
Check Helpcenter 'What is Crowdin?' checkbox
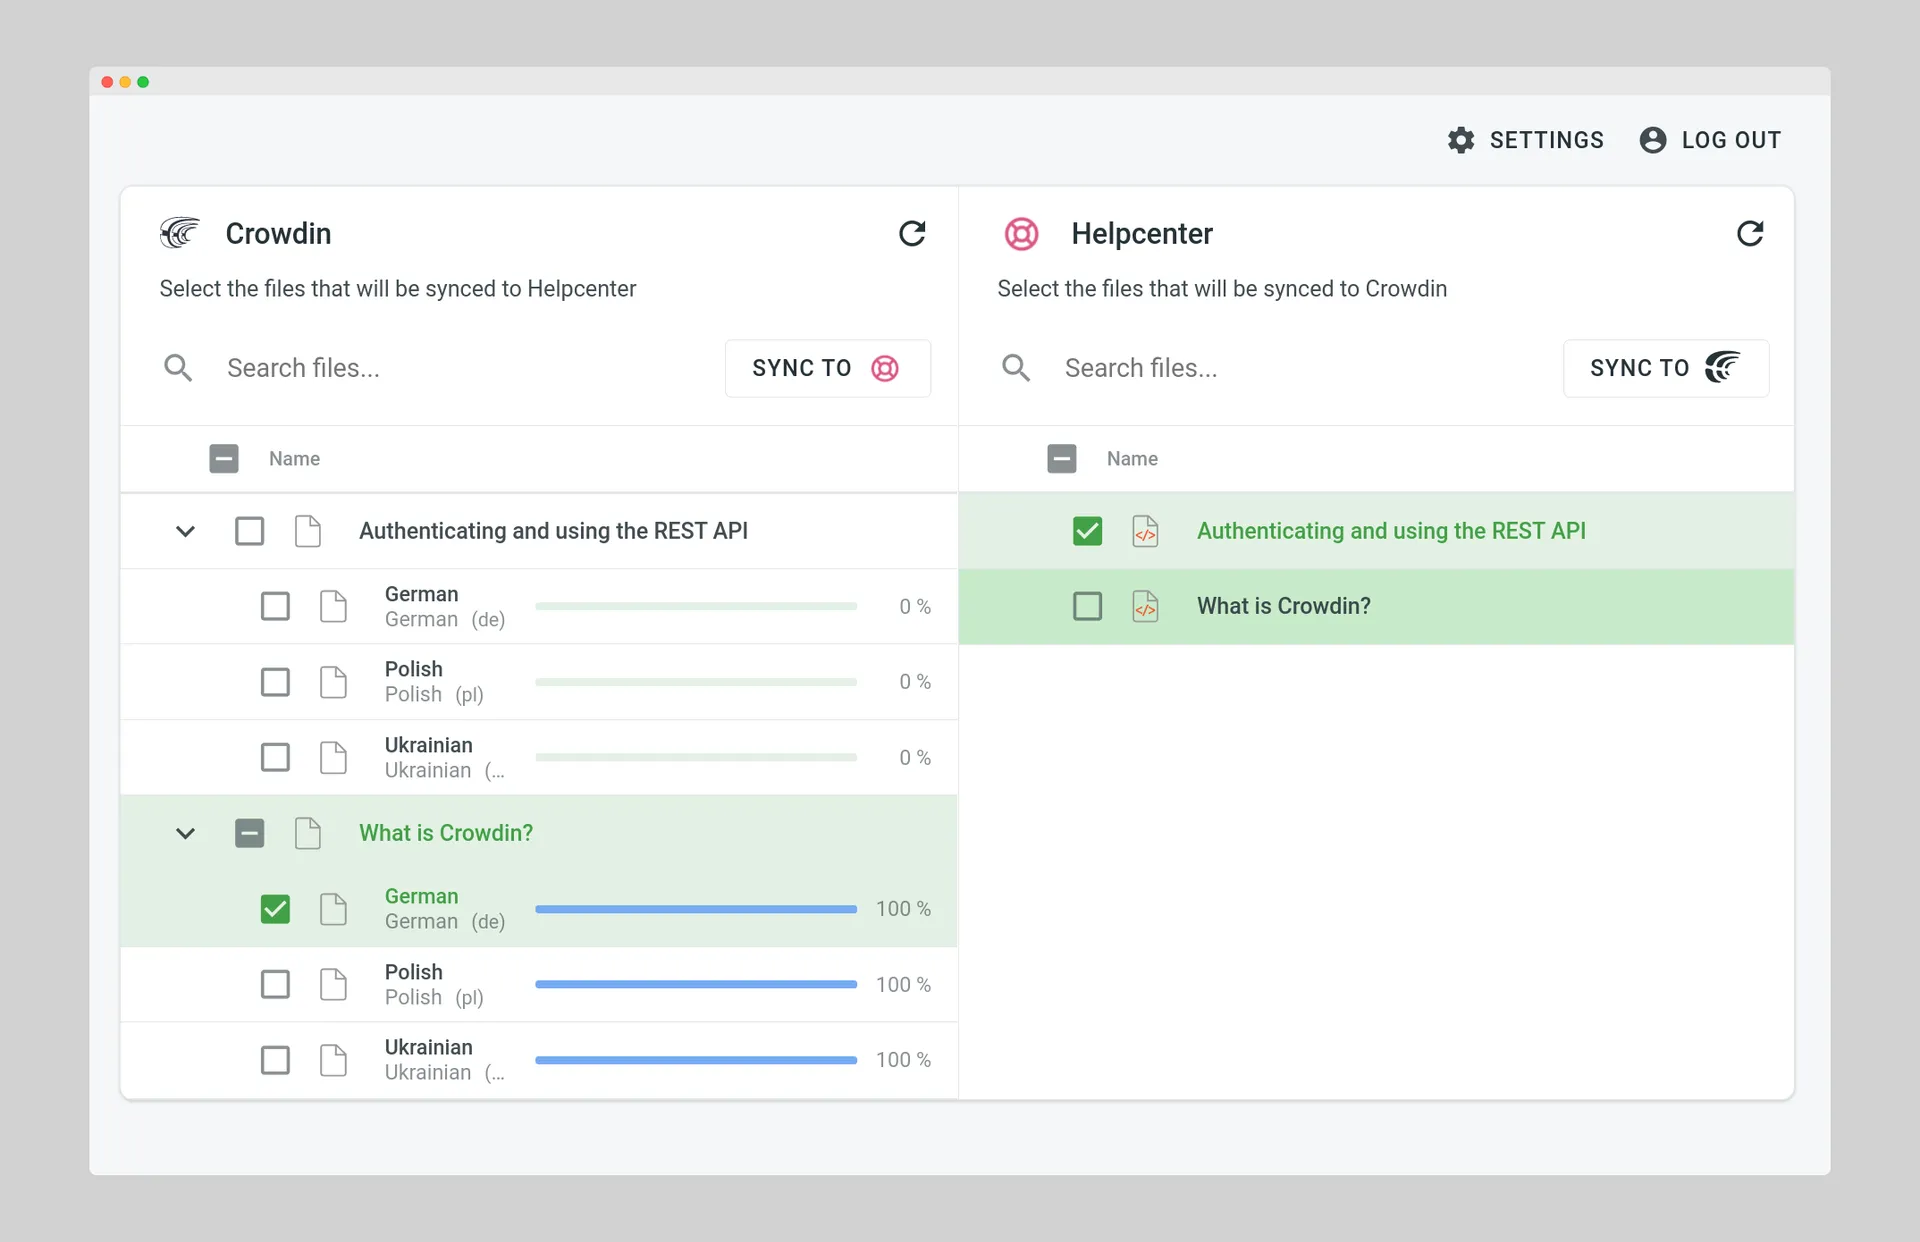(x=1087, y=606)
